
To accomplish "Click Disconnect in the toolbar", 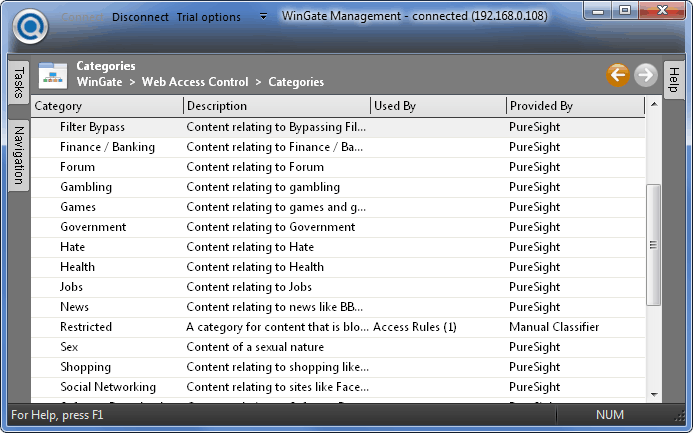I will click(x=140, y=17).
